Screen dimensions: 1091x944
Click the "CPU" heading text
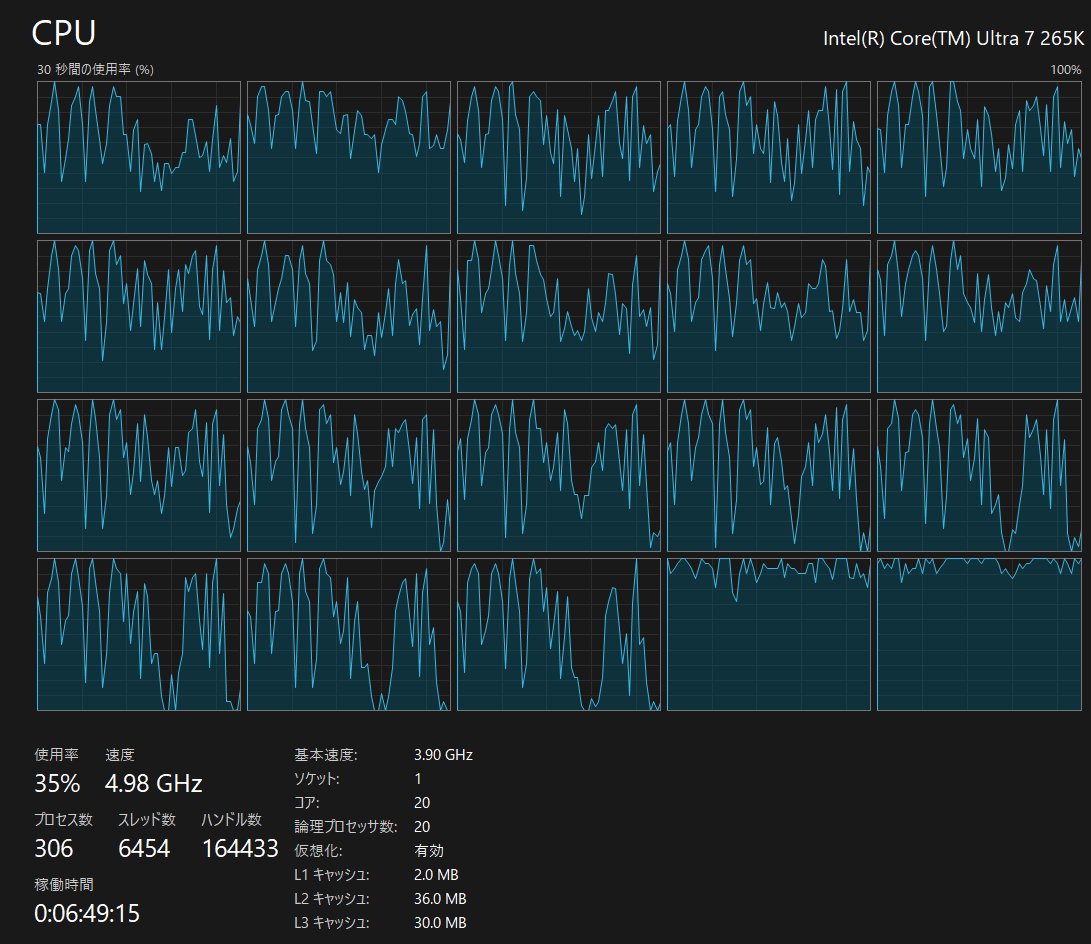click(x=63, y=33)
